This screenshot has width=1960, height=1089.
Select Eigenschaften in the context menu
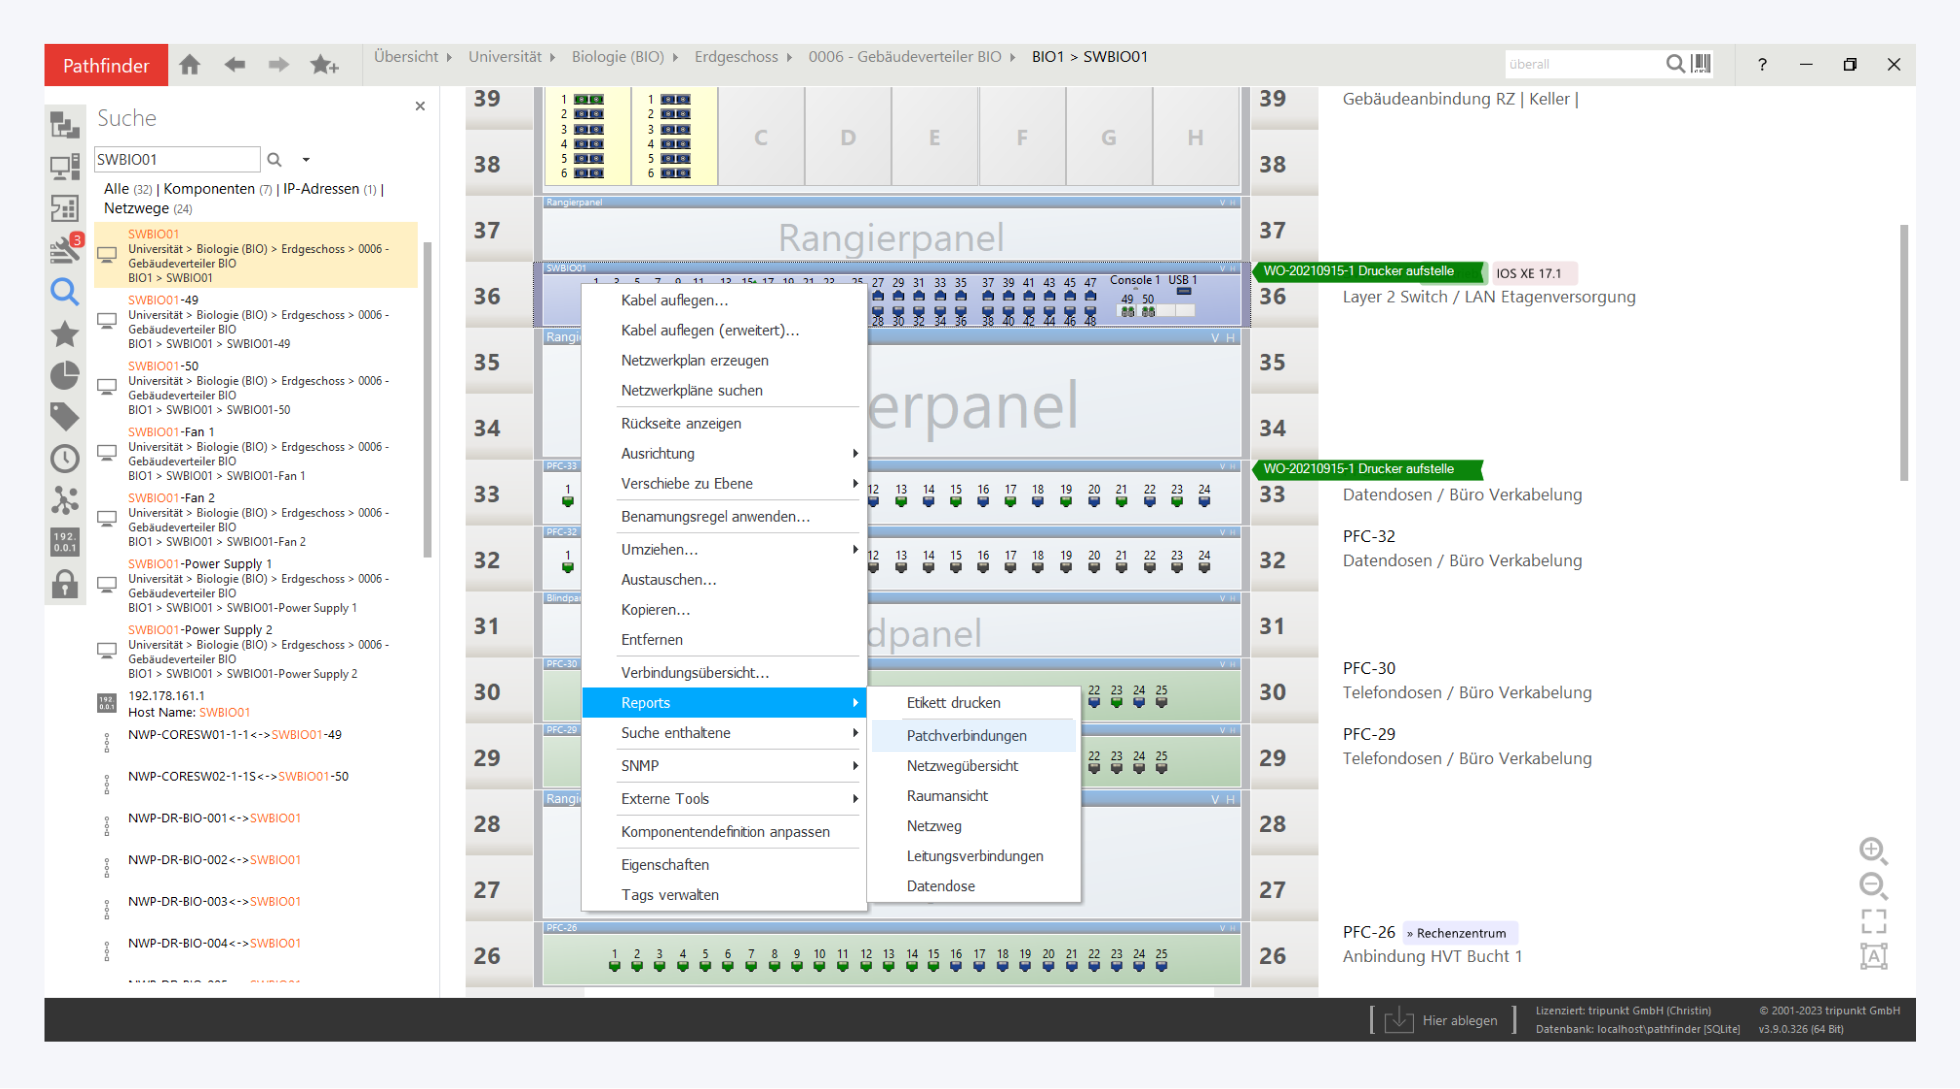(665, 864)
